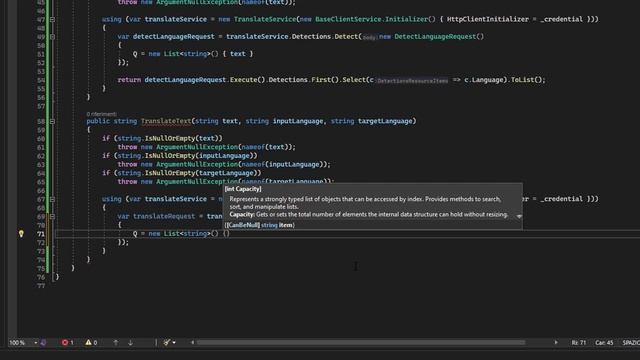The height and width of the screenshot is (360, 640).
Task: Click '[int Capacity]' in the tooltip
Action: coord(243,189)
